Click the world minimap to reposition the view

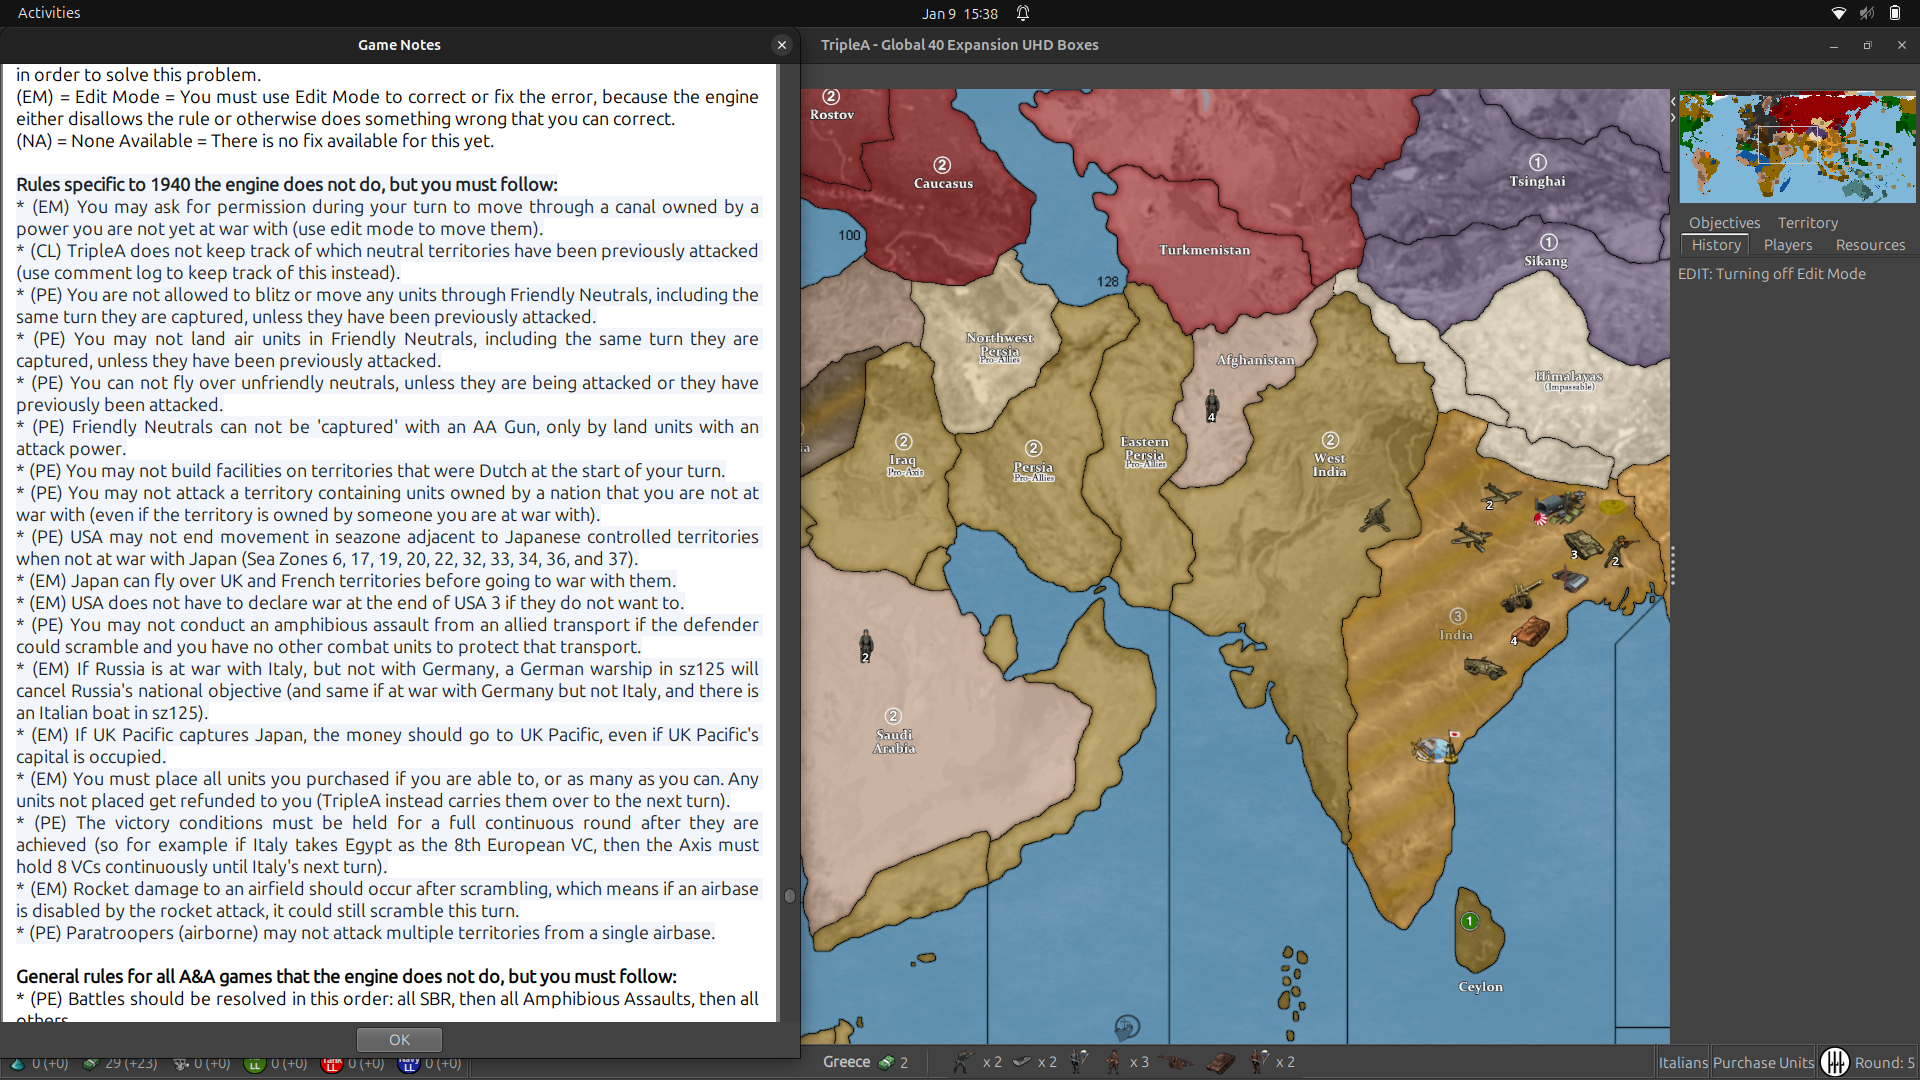pyautogui.click(x=1795, y=147)
